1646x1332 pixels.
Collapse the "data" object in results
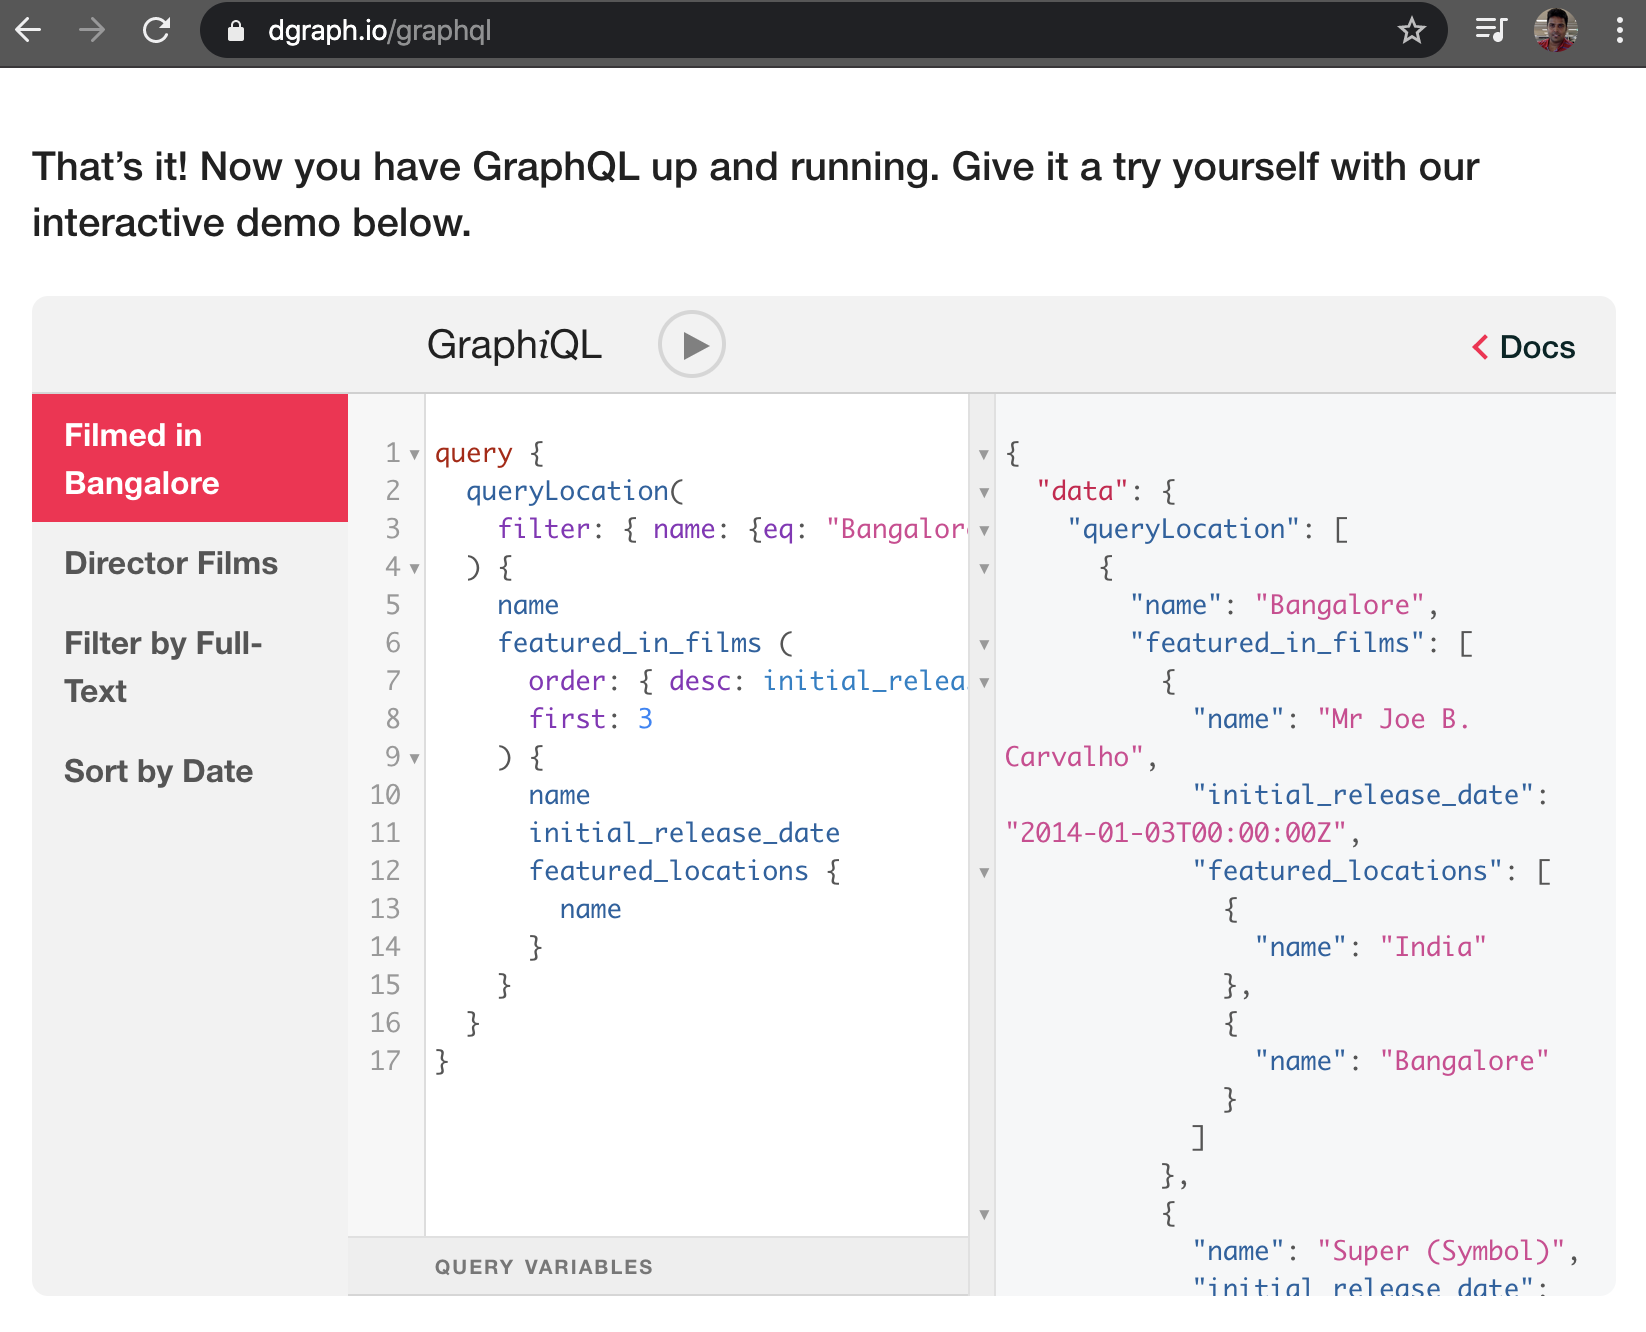tap(984, 493)
